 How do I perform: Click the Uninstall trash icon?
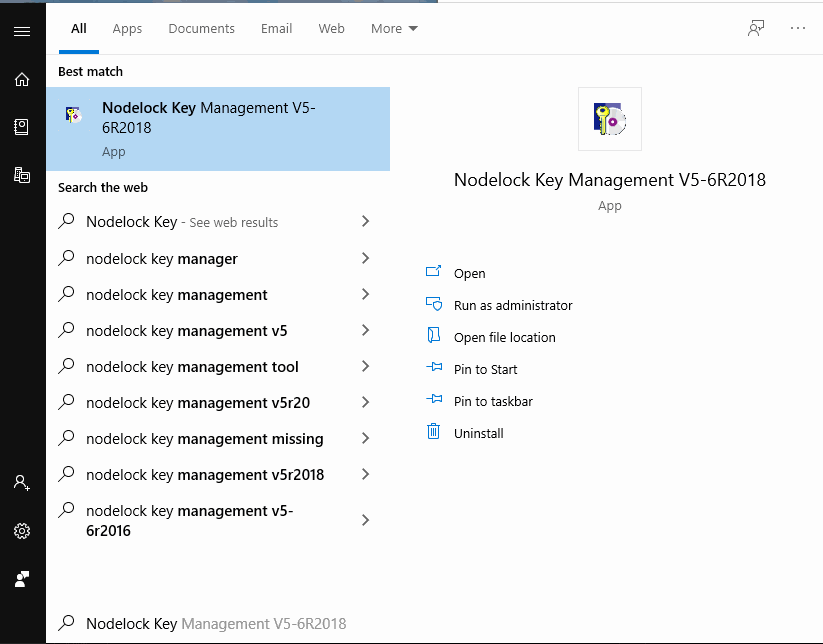click(x=434, y=432)
